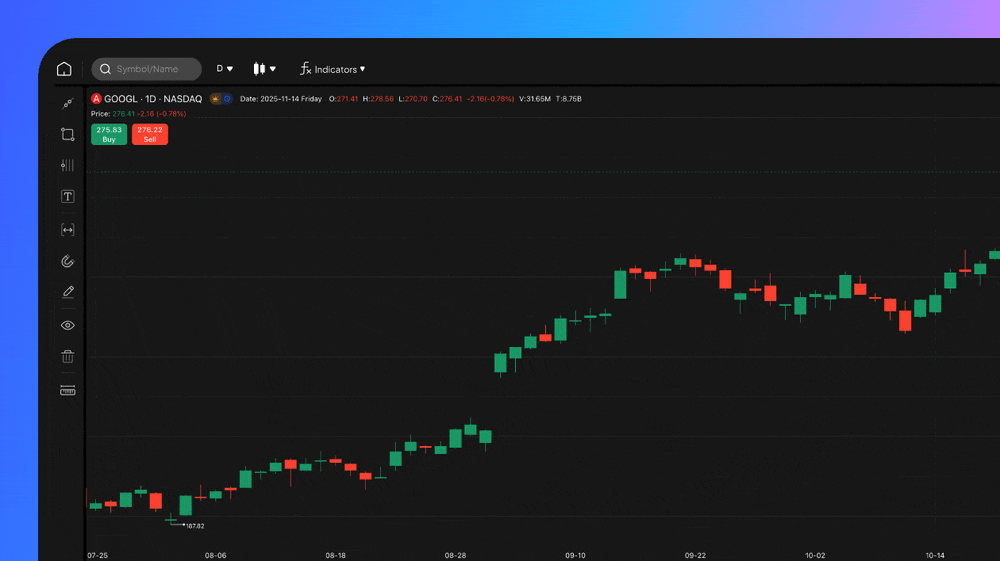This screenshot has width=1000, height=561.
Task: Click the turnover value T:8.75B
Action: [x=568, y=99]
